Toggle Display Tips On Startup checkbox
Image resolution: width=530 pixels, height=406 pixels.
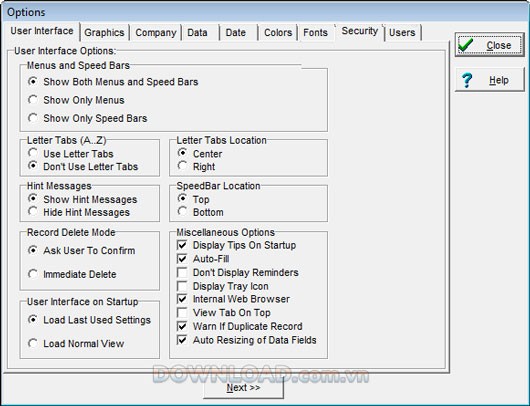pos(182,245)
